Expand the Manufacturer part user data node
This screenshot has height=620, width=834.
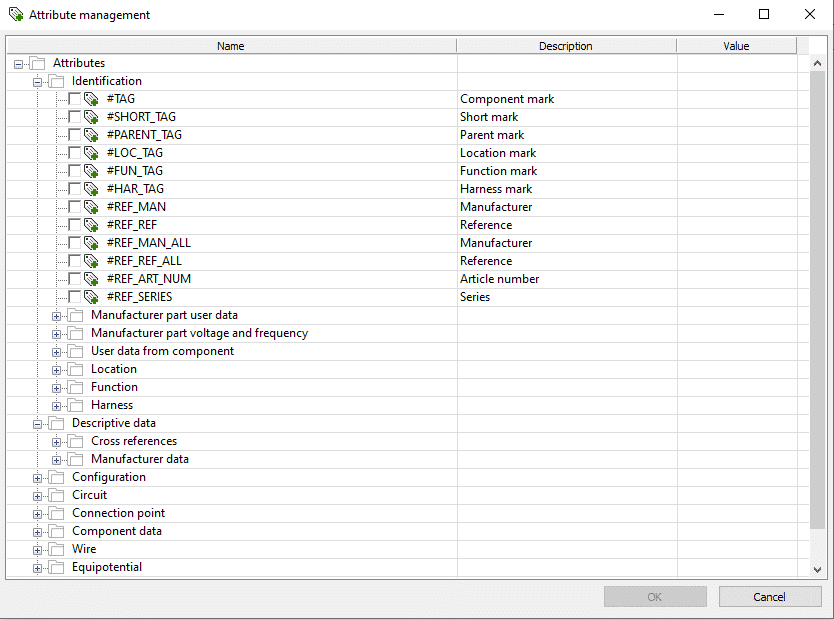tap(57, 316)
